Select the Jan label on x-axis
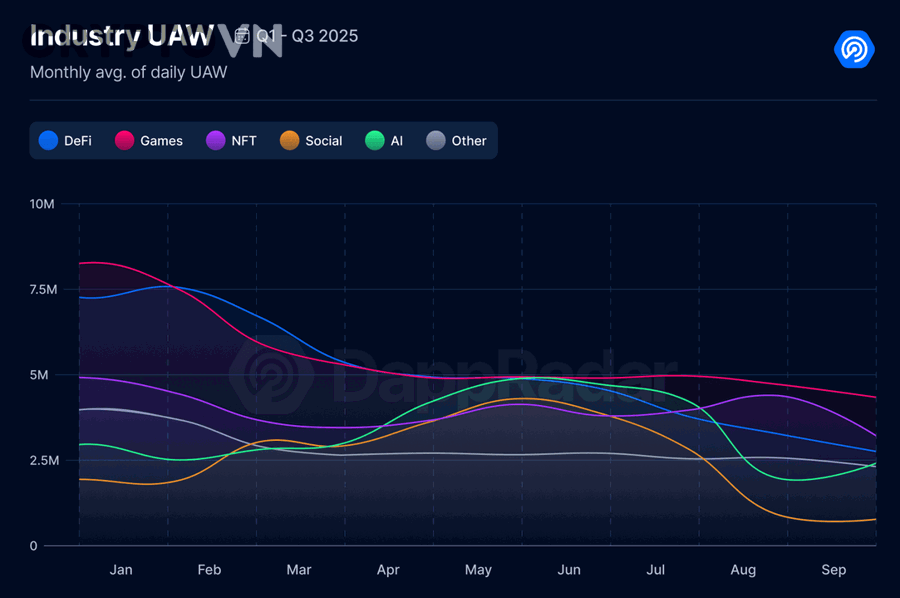The height and width of the screenshot is (598, 900). pyautogui.click(x=121, y=570)
